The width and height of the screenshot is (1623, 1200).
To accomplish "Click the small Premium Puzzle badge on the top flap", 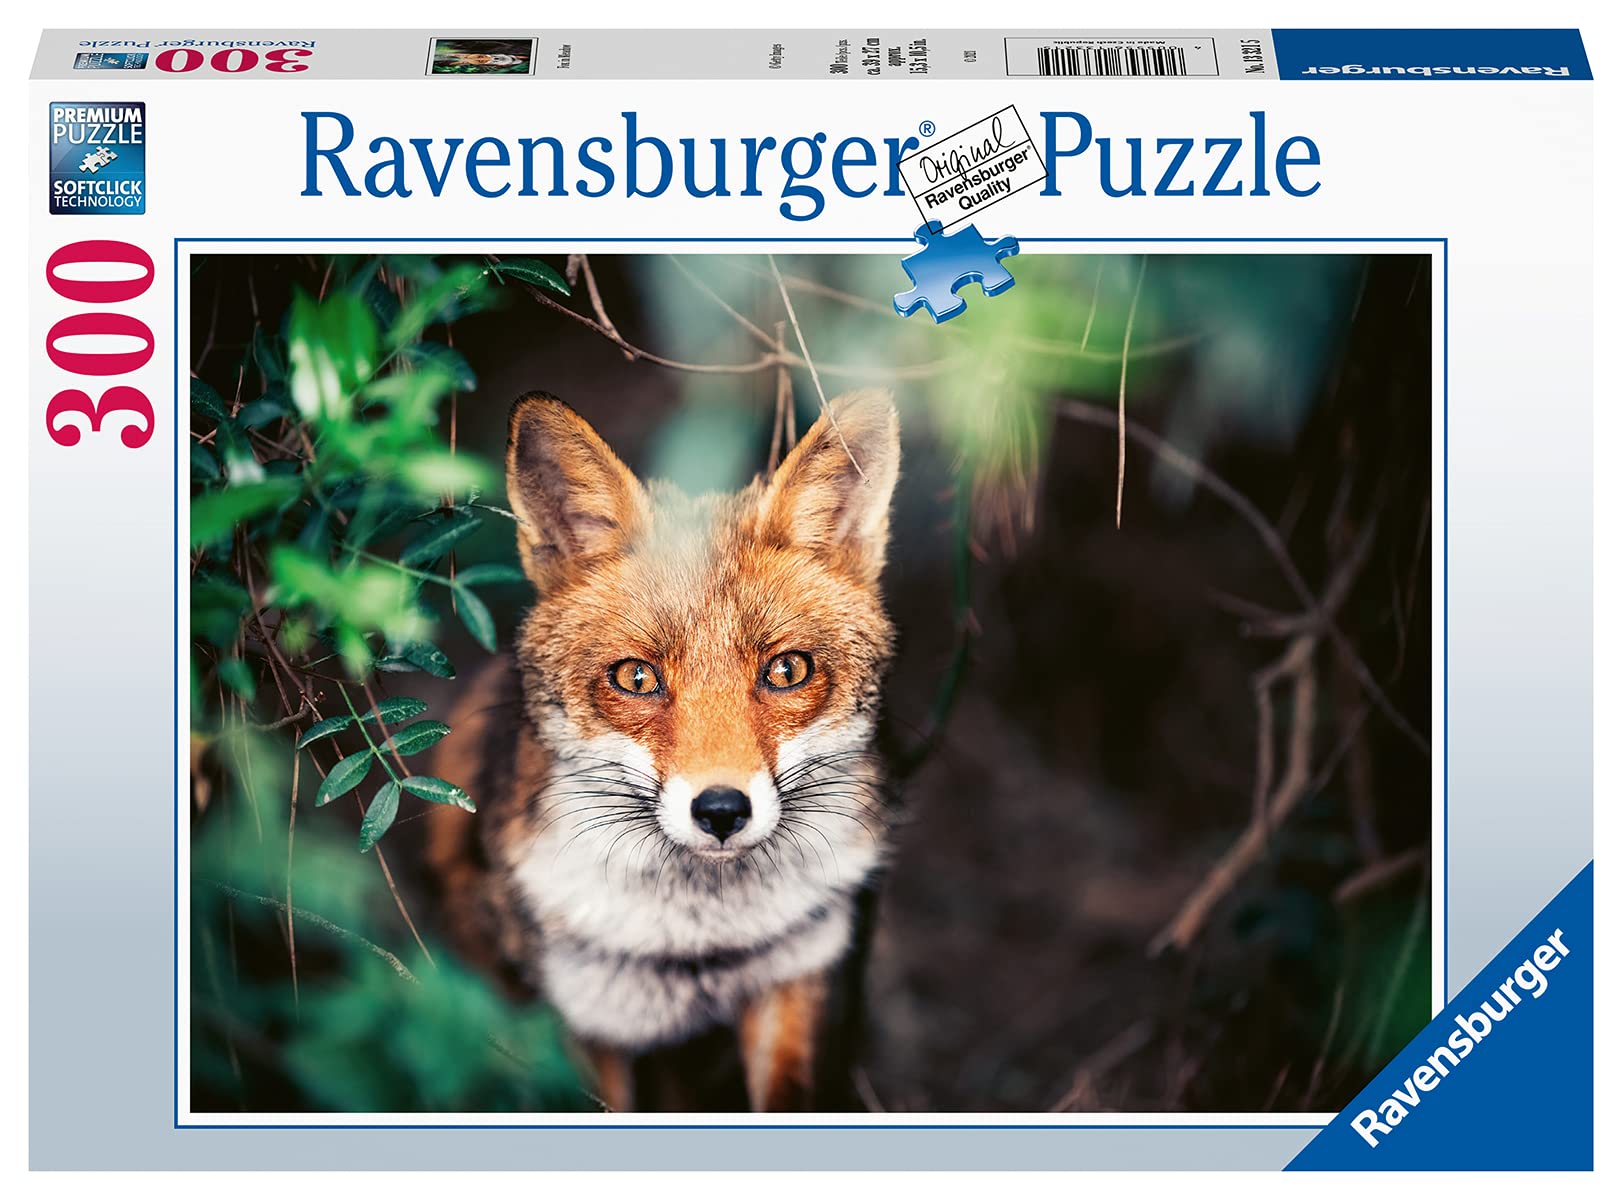I will (111, 60).
